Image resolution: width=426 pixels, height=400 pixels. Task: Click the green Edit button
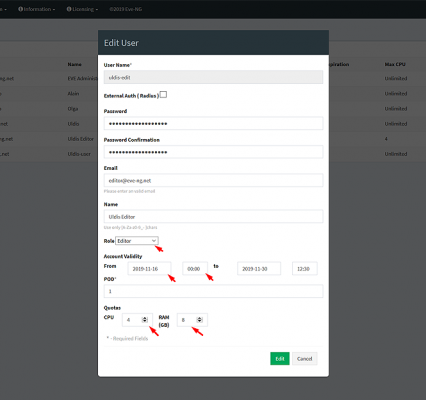pyautogui.click(x=280, y=359)
